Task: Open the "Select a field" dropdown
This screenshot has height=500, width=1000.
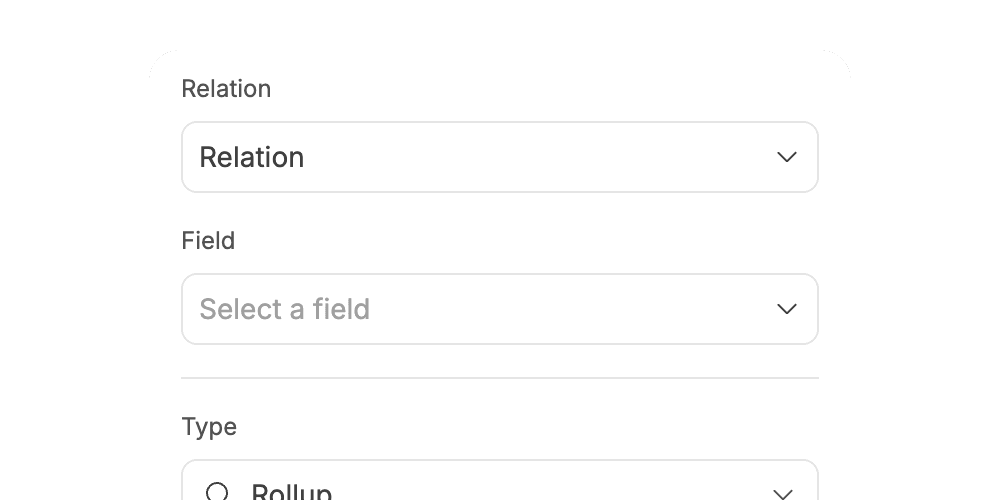Action: click(499, 309)
